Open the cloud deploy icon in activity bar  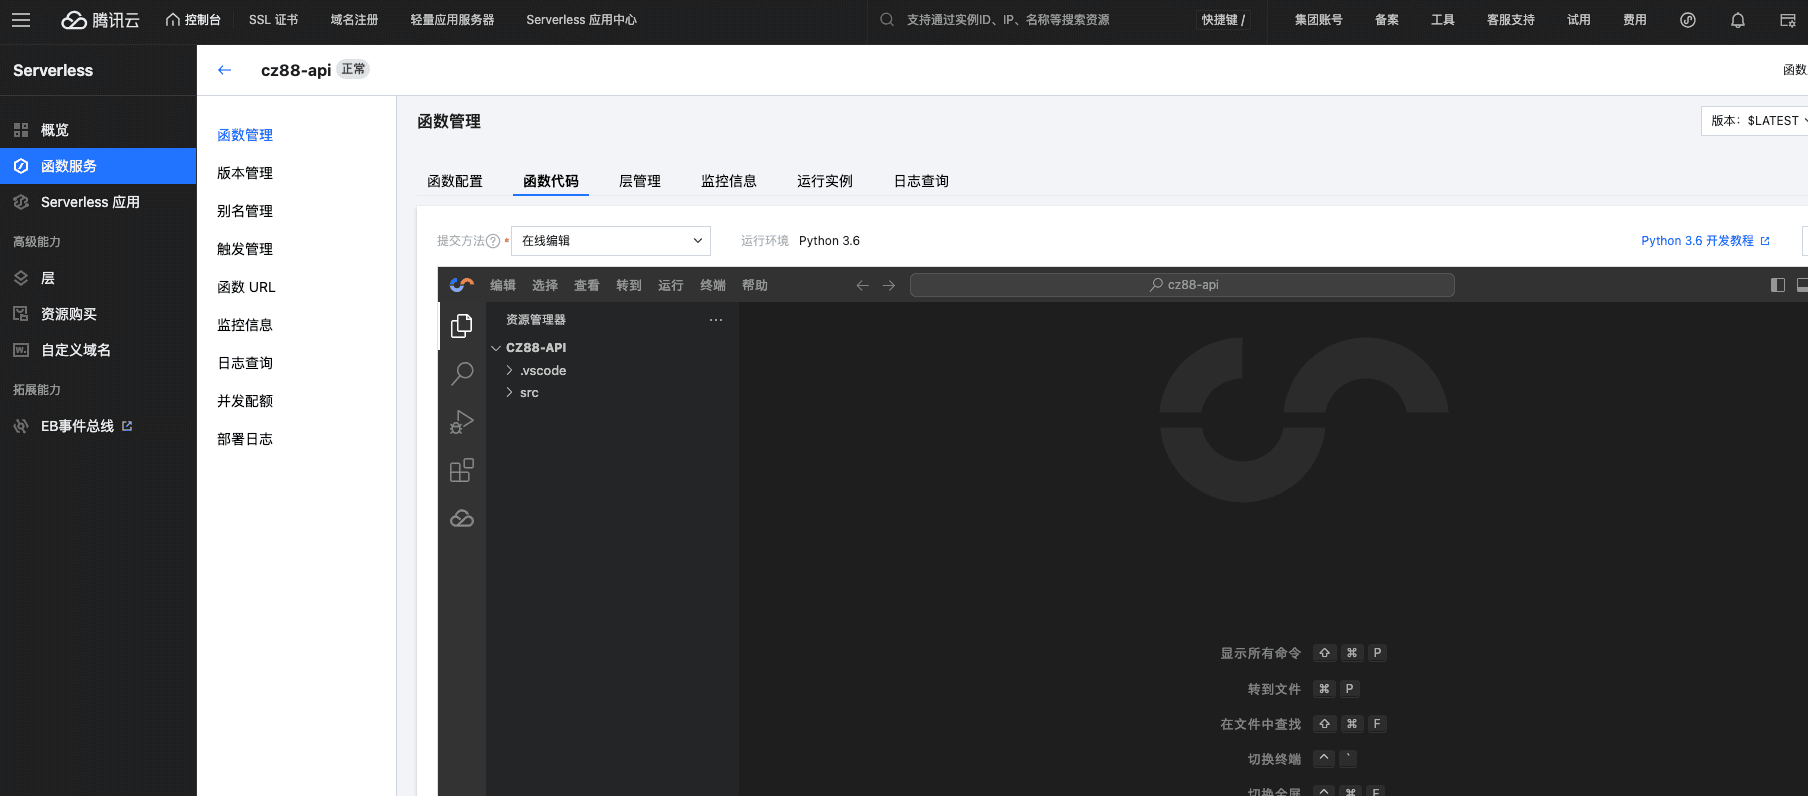tap(461, 518)
